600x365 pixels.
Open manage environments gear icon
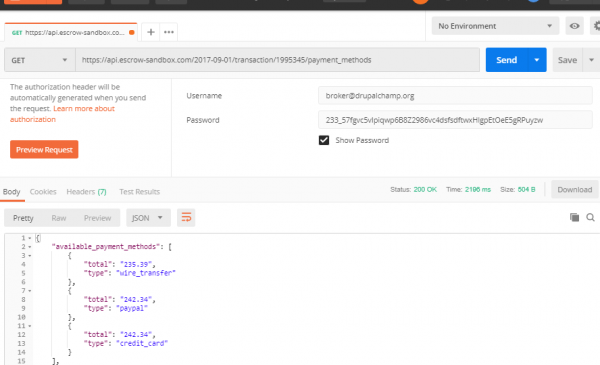tap(596, 26)
